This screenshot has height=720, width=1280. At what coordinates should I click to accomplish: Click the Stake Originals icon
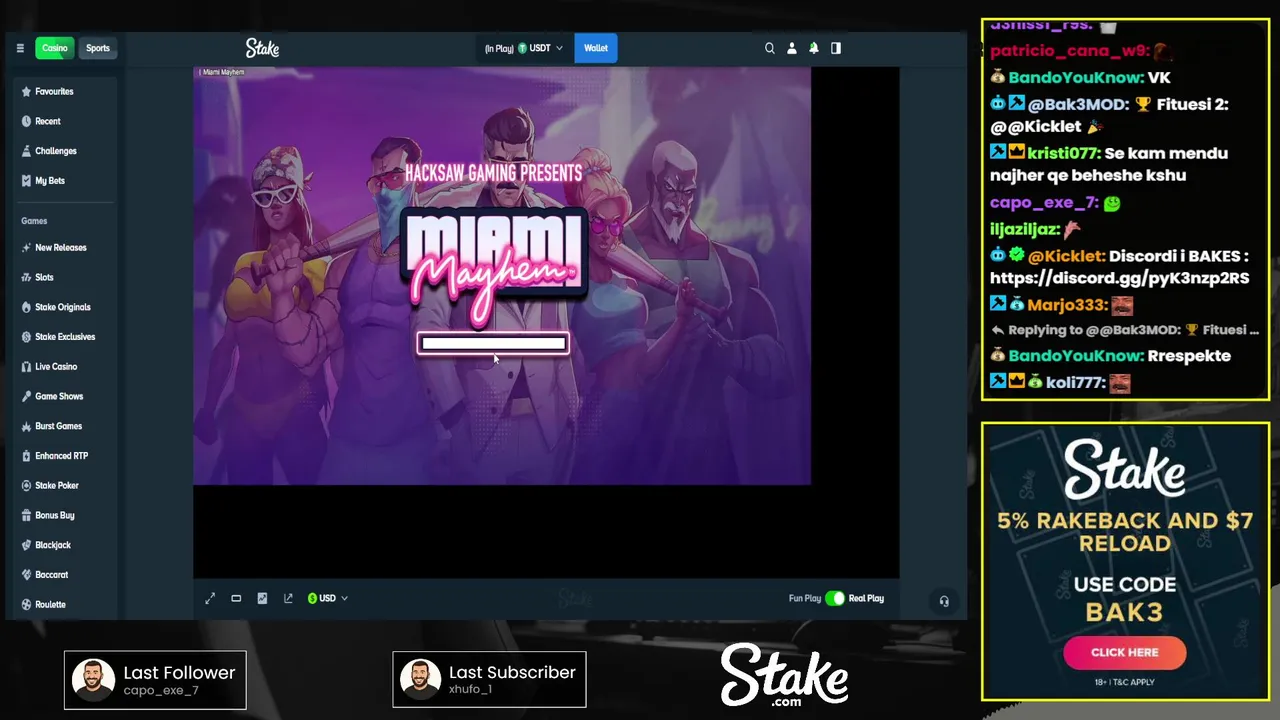26,307
